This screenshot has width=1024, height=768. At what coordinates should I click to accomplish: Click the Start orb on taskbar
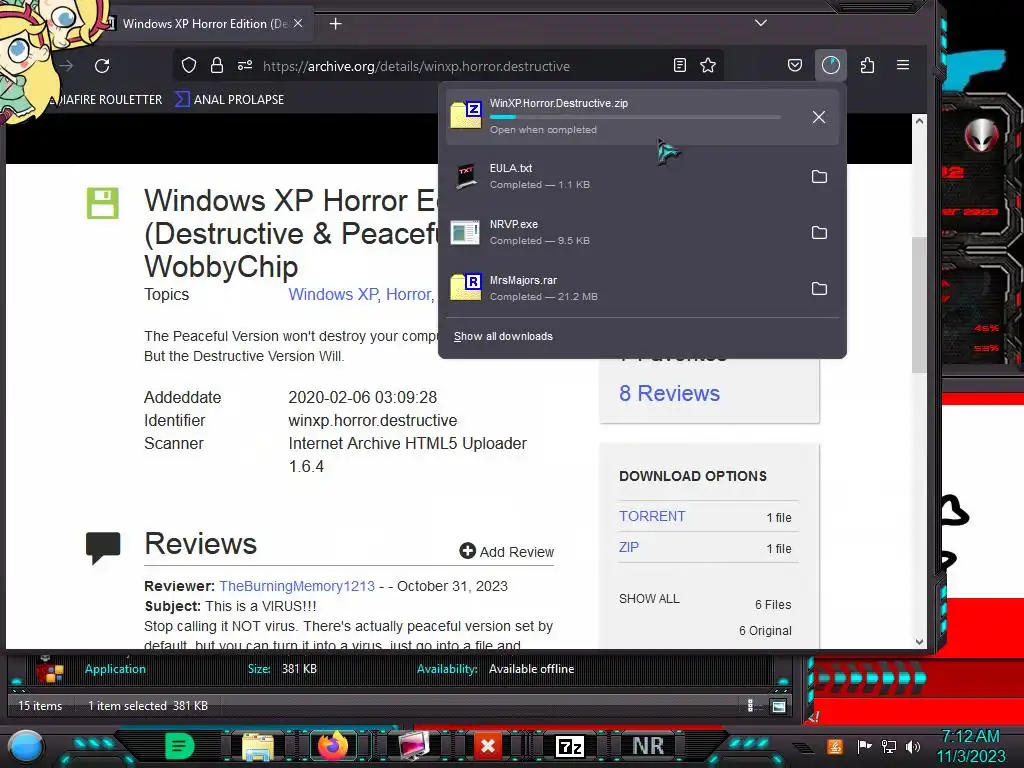point(26,746)
